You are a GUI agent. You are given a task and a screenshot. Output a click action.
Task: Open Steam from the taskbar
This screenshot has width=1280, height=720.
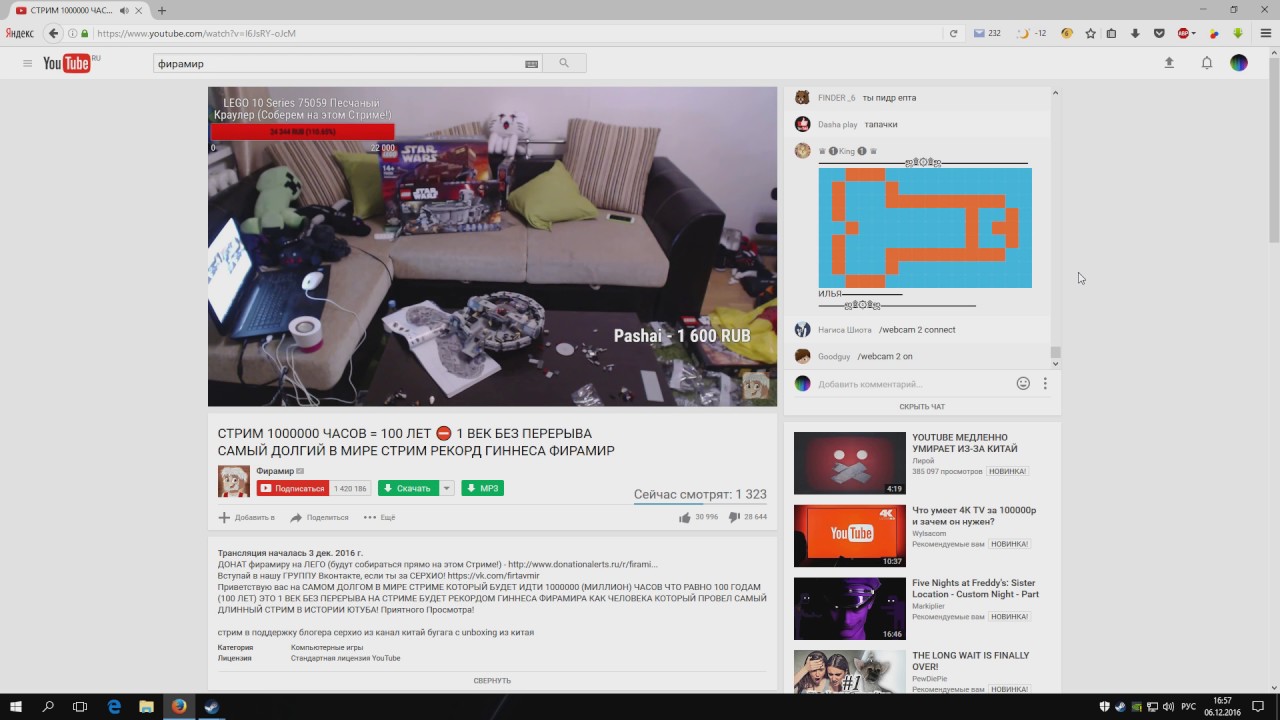pos(211,706)
